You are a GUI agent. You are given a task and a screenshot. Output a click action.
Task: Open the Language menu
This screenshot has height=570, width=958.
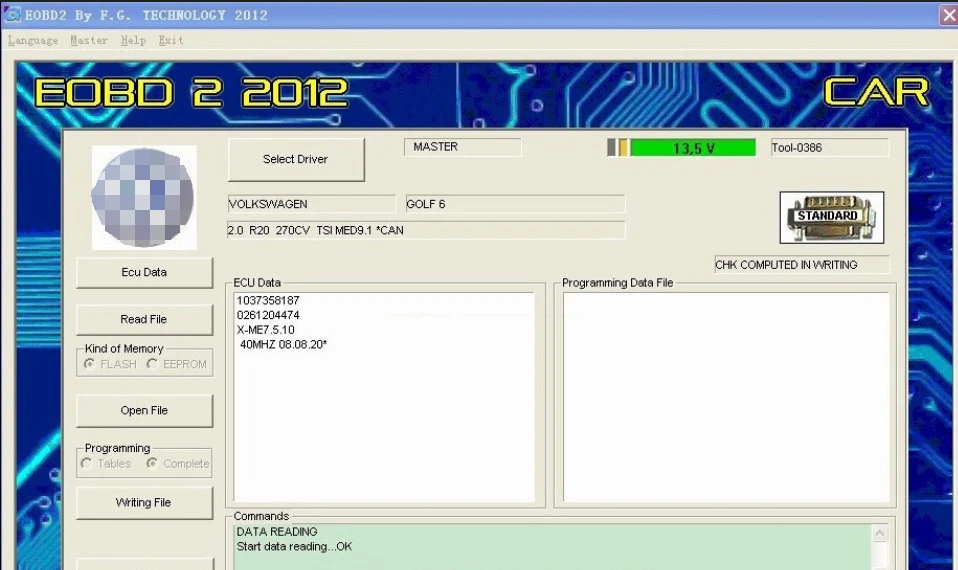click(33, 40)
